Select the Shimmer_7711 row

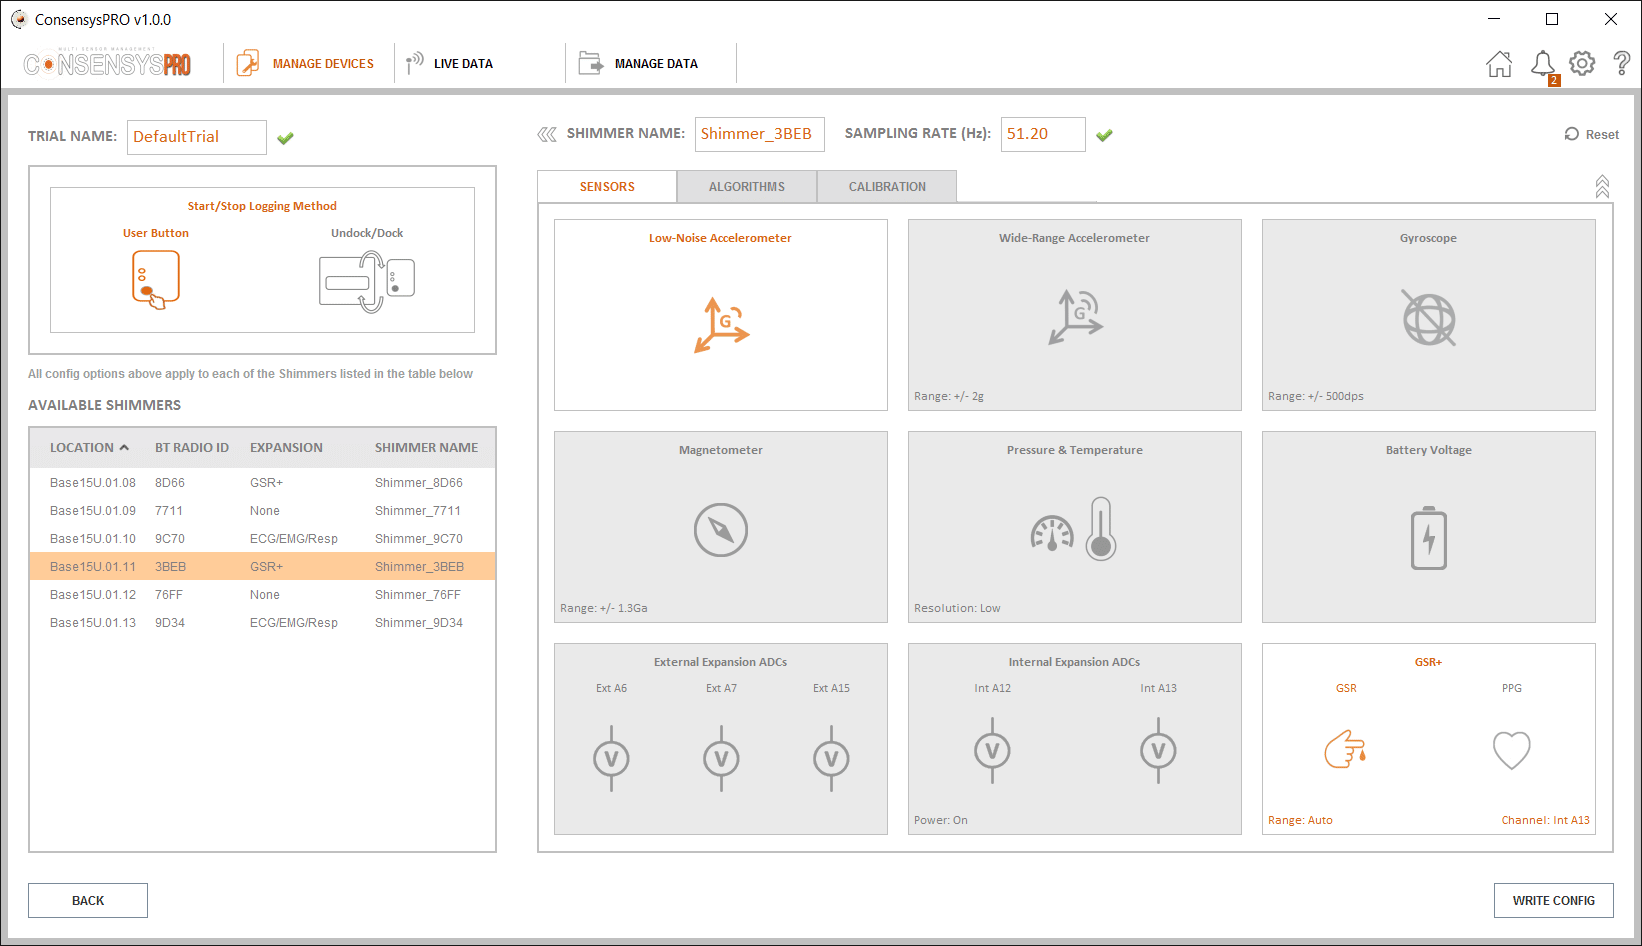[x=262, y=511]
